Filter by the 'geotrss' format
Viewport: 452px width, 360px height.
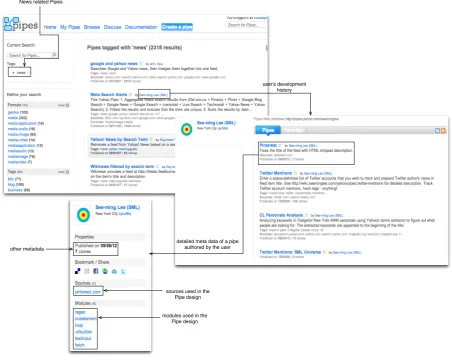13,112
